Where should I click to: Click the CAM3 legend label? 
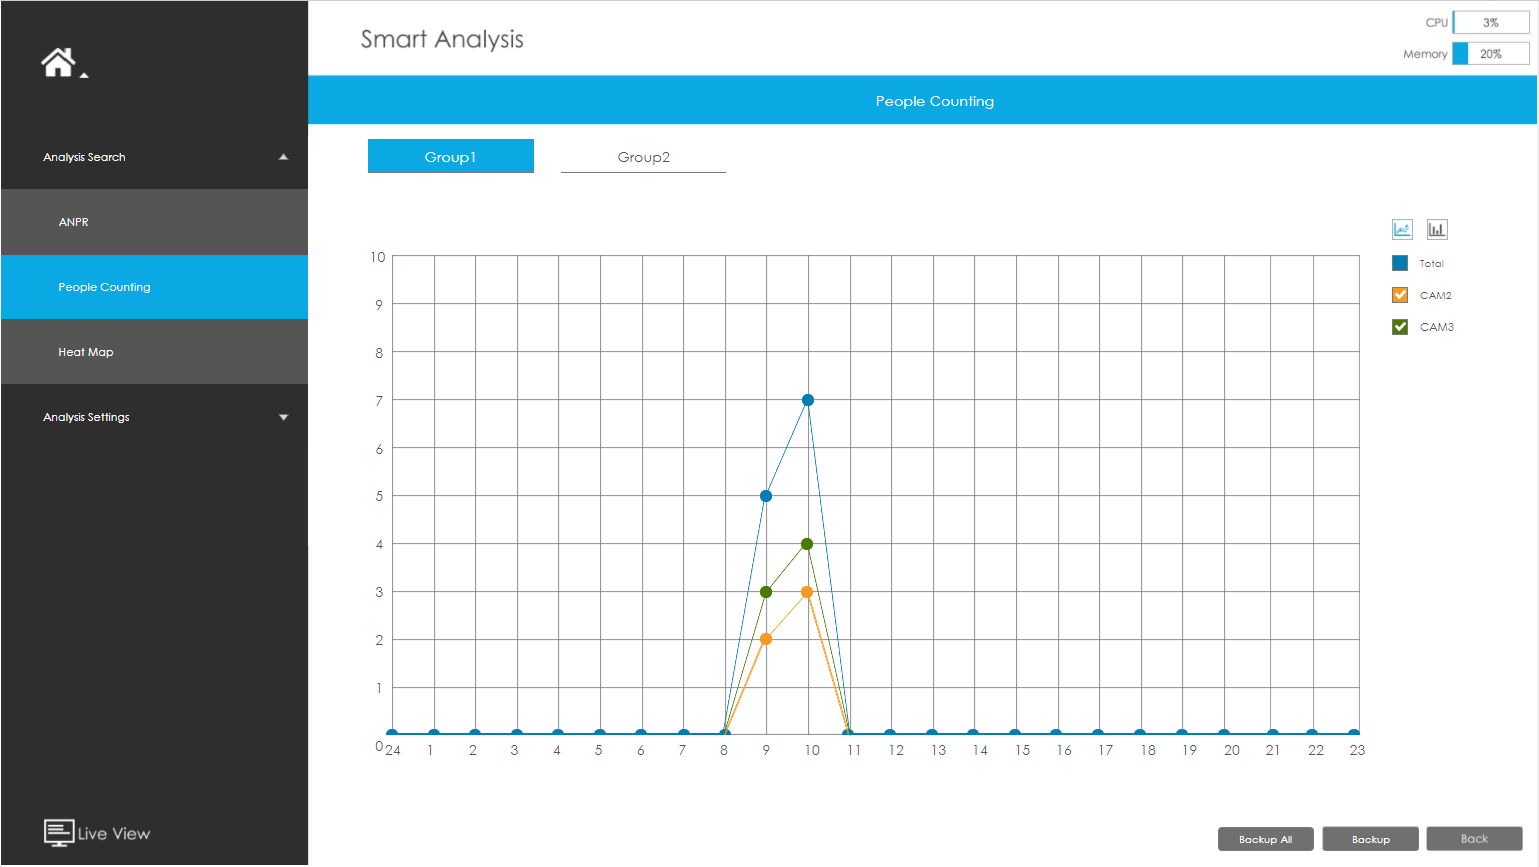[1437, 327]
